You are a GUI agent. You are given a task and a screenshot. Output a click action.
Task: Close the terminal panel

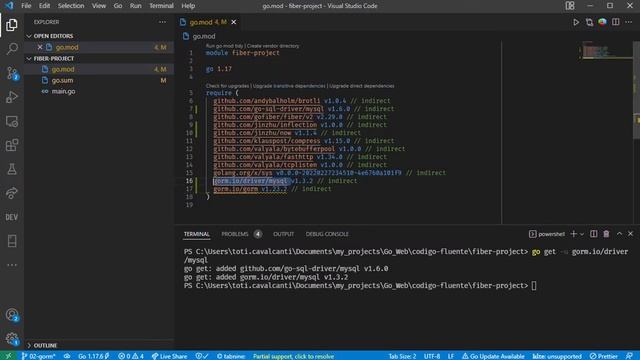(631, 234)
